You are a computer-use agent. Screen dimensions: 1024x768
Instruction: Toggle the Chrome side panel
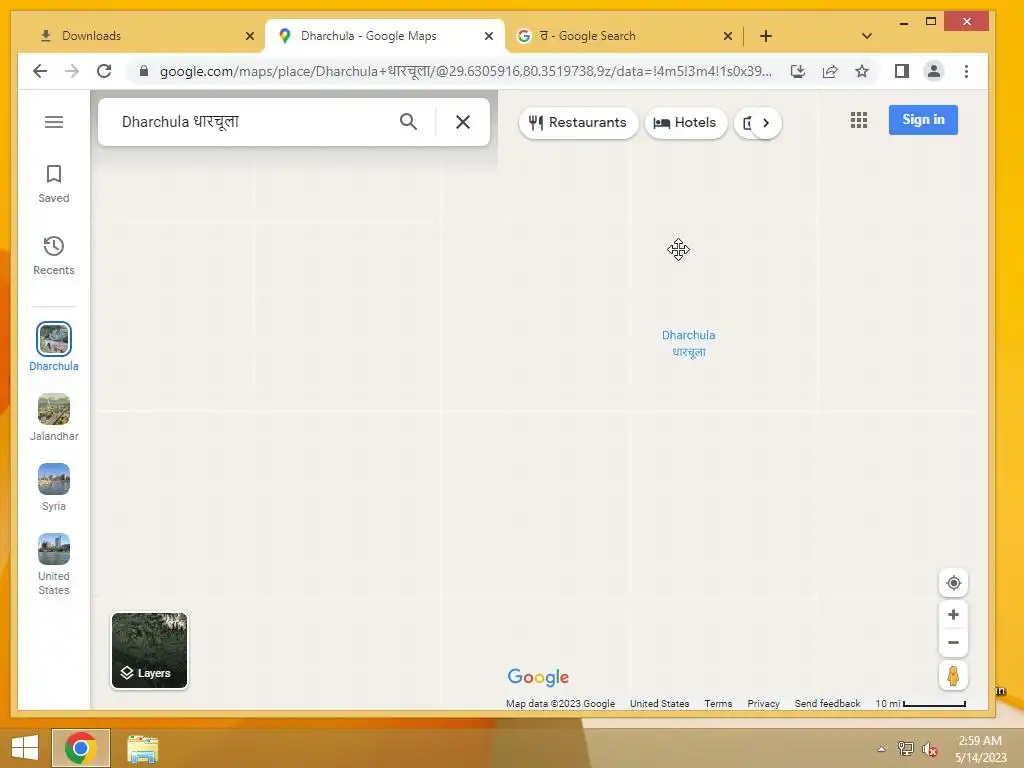click(902, 71)
